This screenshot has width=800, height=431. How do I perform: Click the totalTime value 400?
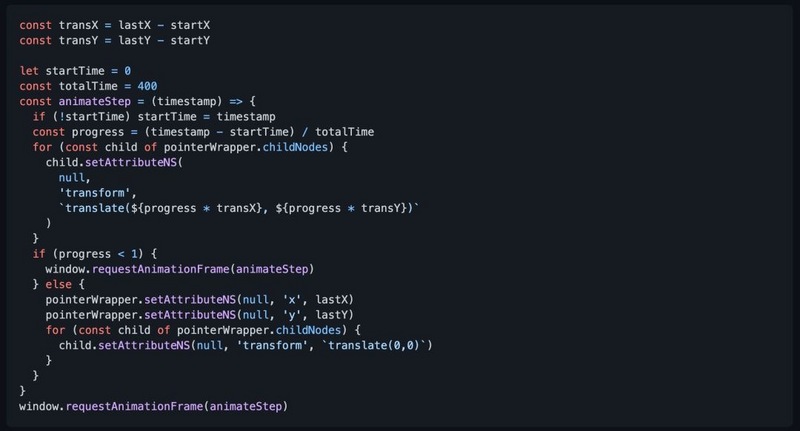(x=147, y=86)
